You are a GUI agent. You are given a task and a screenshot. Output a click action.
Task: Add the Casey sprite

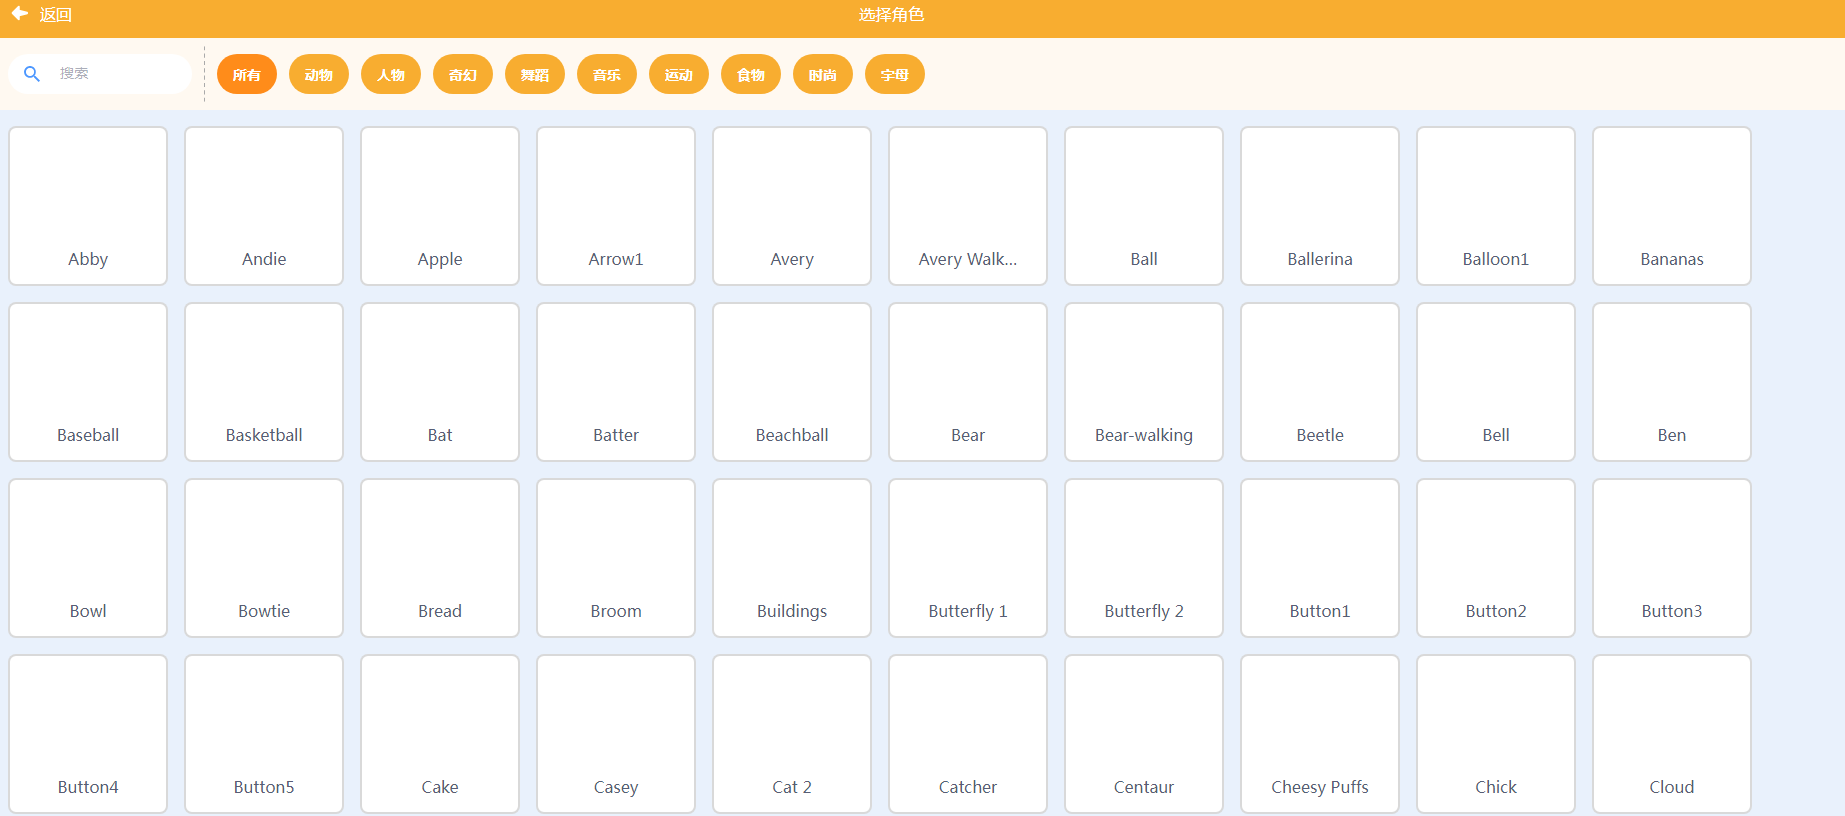tap(616, 734)
